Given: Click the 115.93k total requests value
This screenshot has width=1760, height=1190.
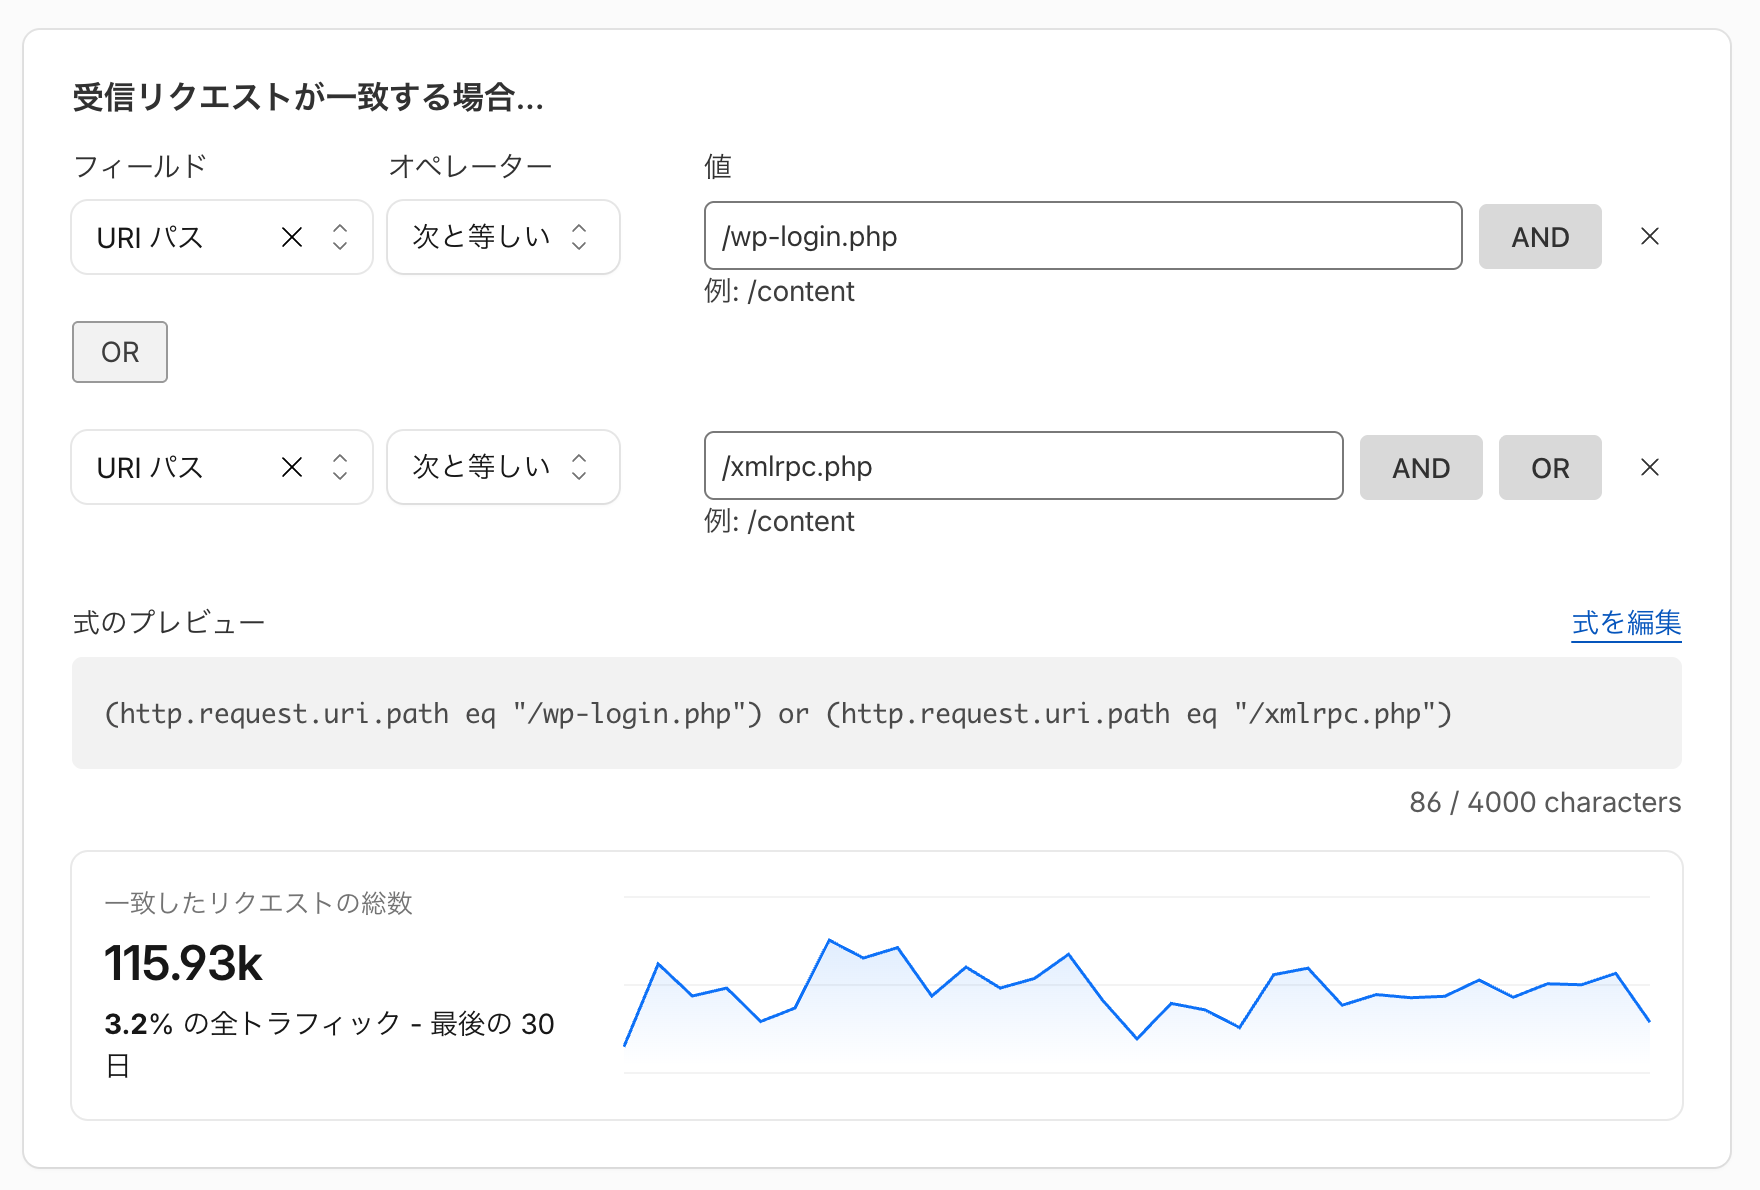Looking at the screenshot, I should pyautogui.click(x=183, y=963).
